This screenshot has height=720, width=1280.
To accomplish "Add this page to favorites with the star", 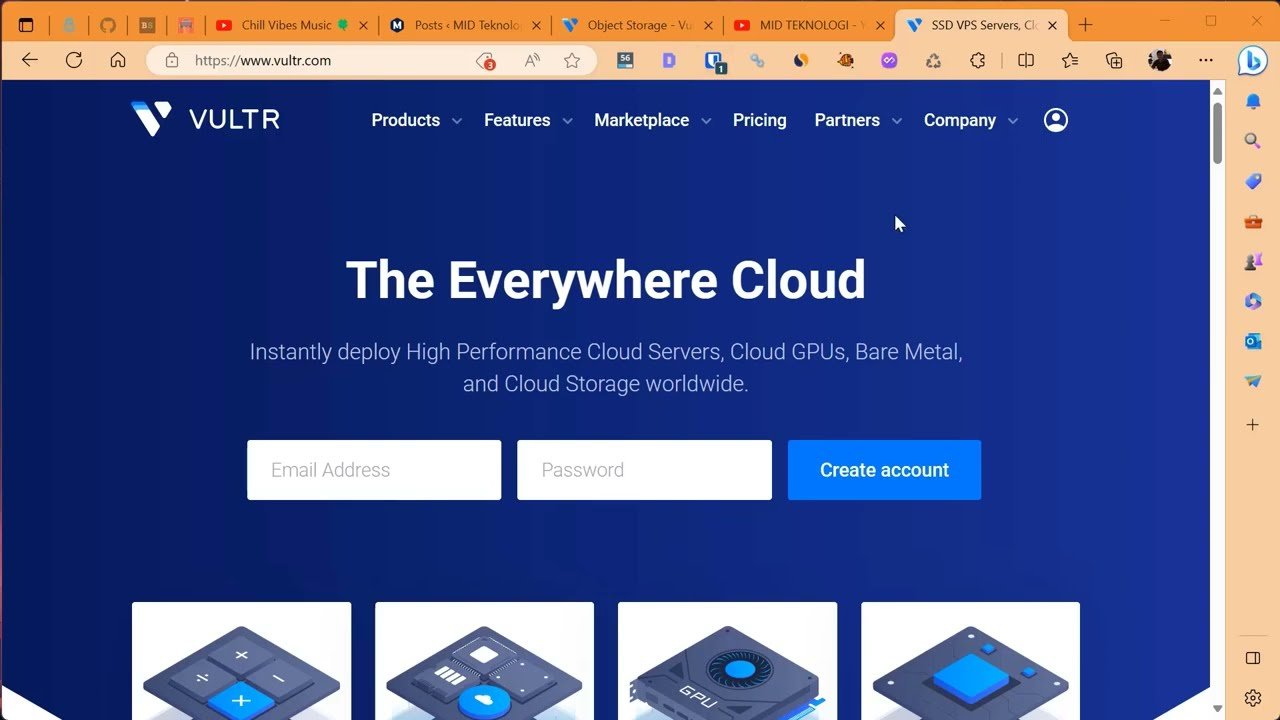I will coord(572,60).
